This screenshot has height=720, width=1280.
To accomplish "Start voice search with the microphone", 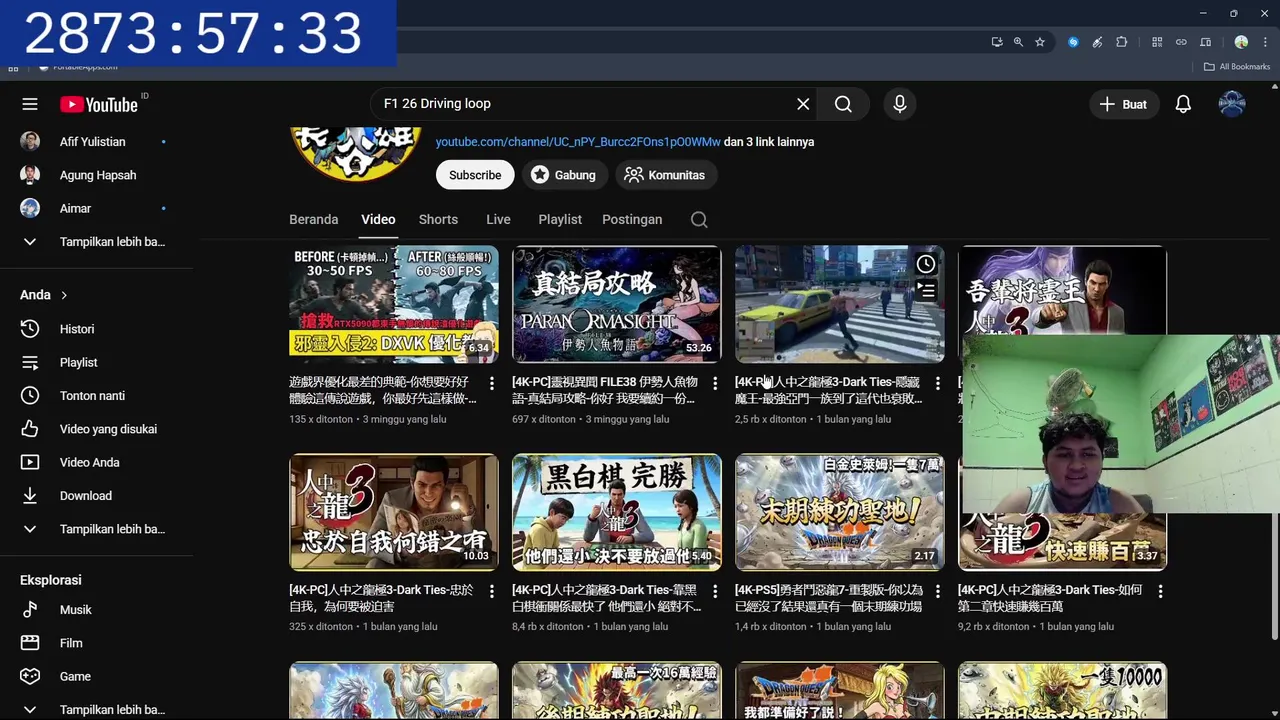I will coord(900,104).
